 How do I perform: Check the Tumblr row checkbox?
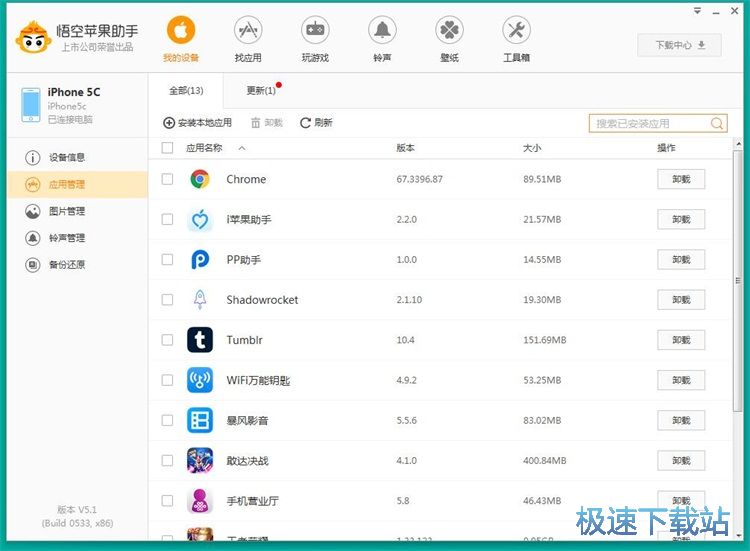pos(167,340)
